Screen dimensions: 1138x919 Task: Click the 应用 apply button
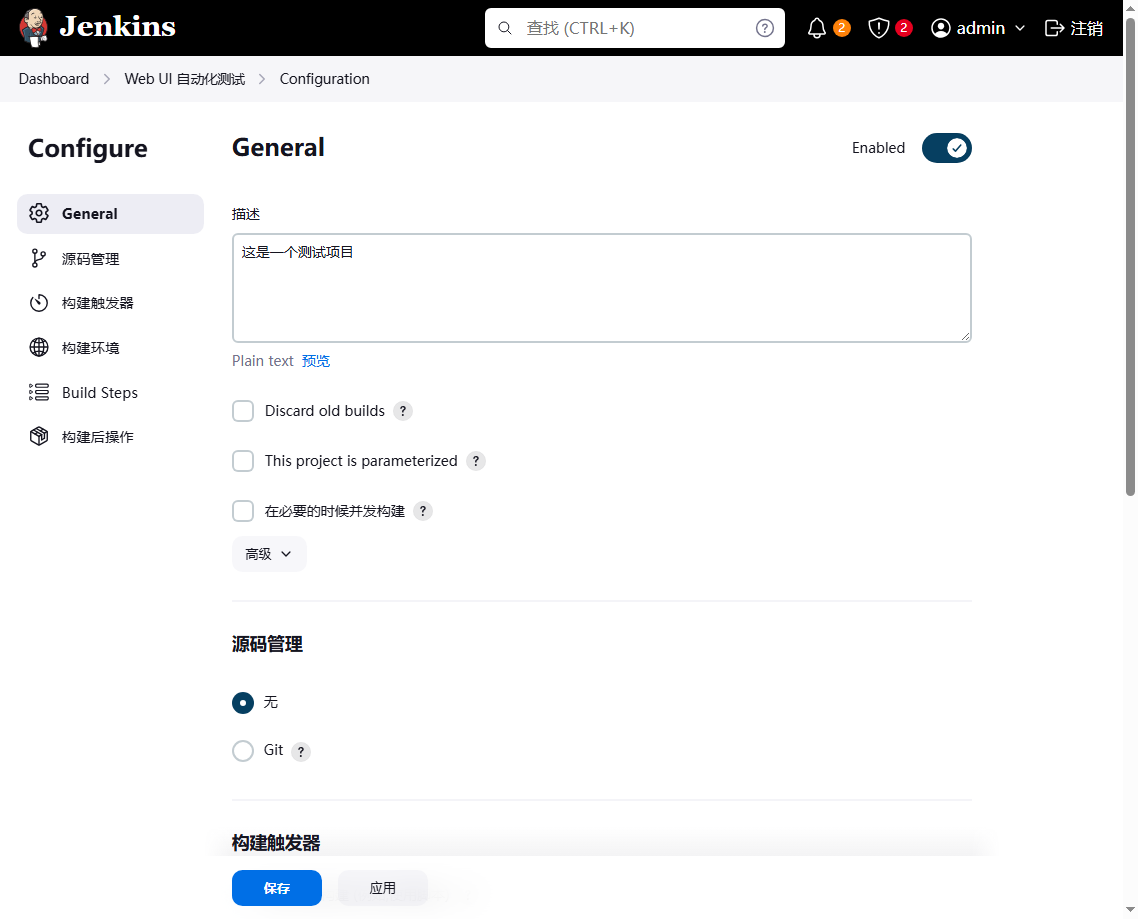382,888
